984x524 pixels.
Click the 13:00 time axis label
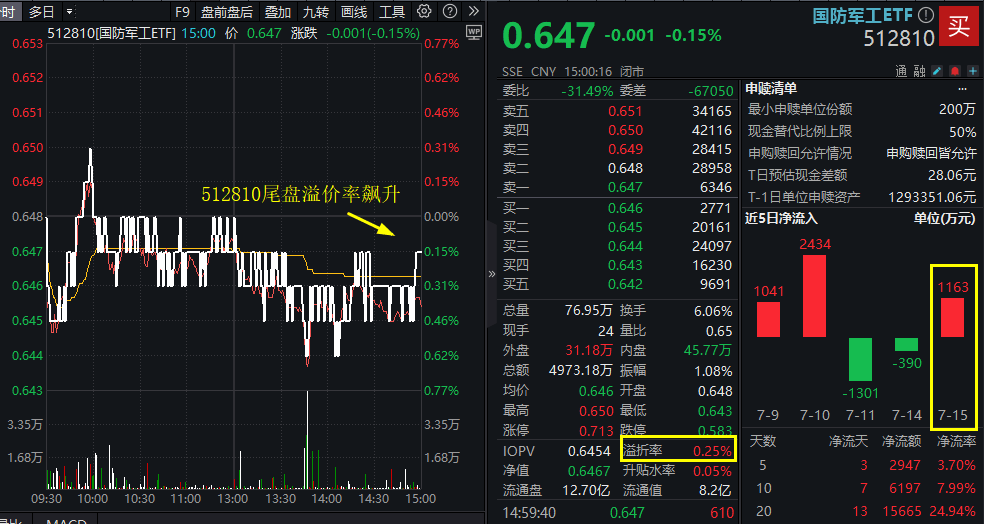coord(233,499)
